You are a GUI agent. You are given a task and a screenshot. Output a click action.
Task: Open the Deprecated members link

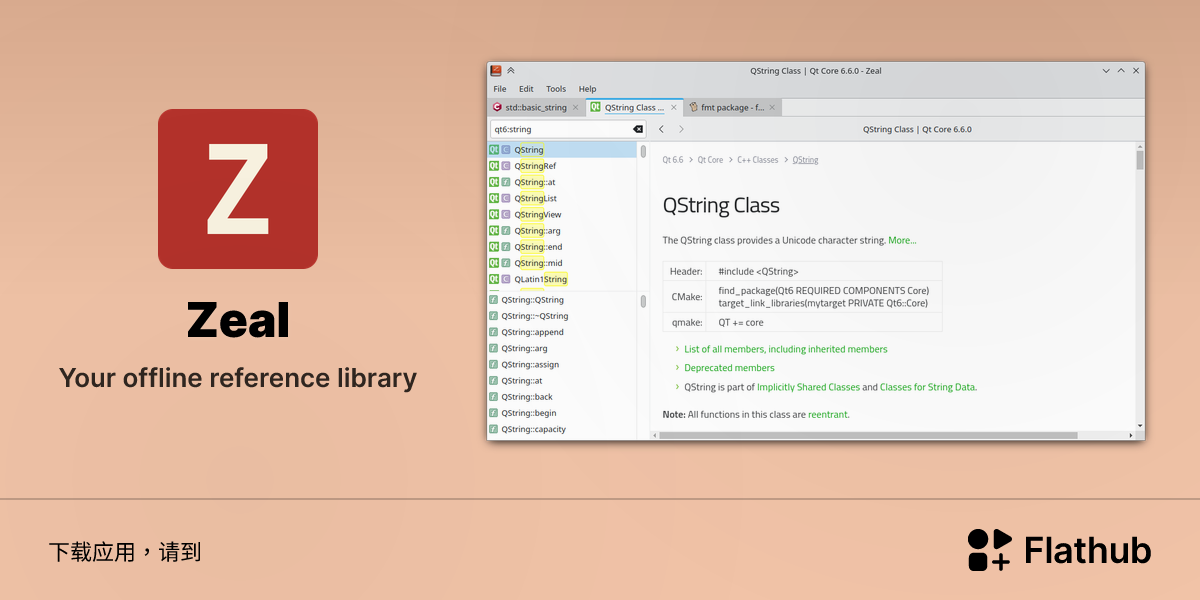(729, 368)
